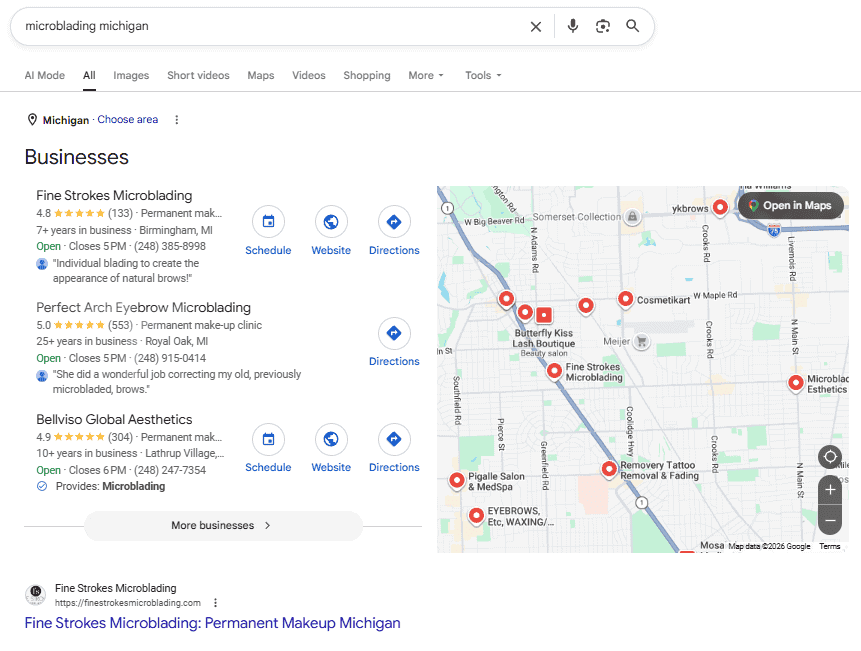Screen dimensions: 861x651
Task: Submit search with the magnifier icon
Action: (x=633, y=26)
